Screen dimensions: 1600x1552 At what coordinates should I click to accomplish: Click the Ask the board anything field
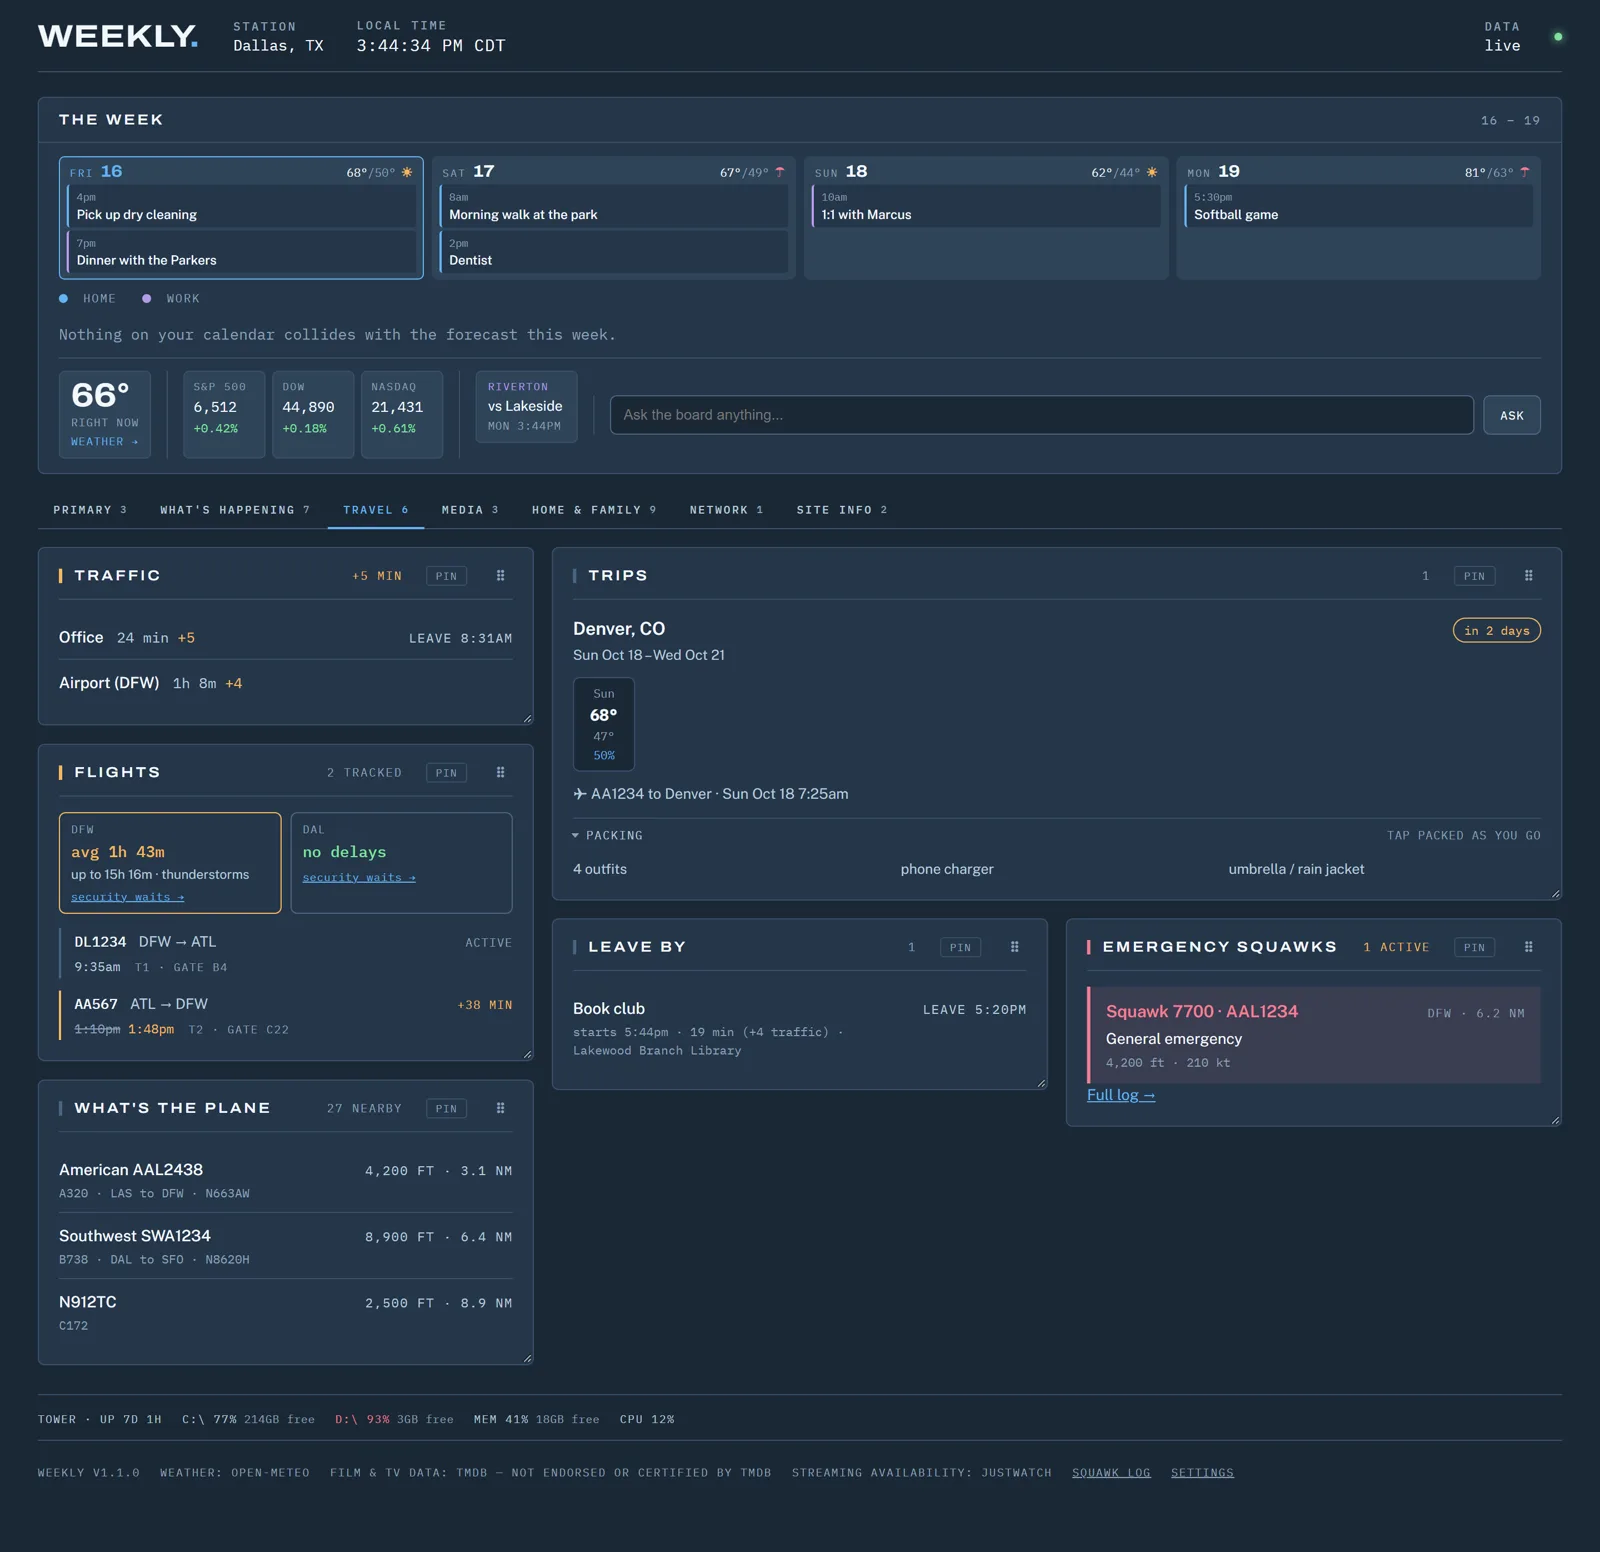1041,415
